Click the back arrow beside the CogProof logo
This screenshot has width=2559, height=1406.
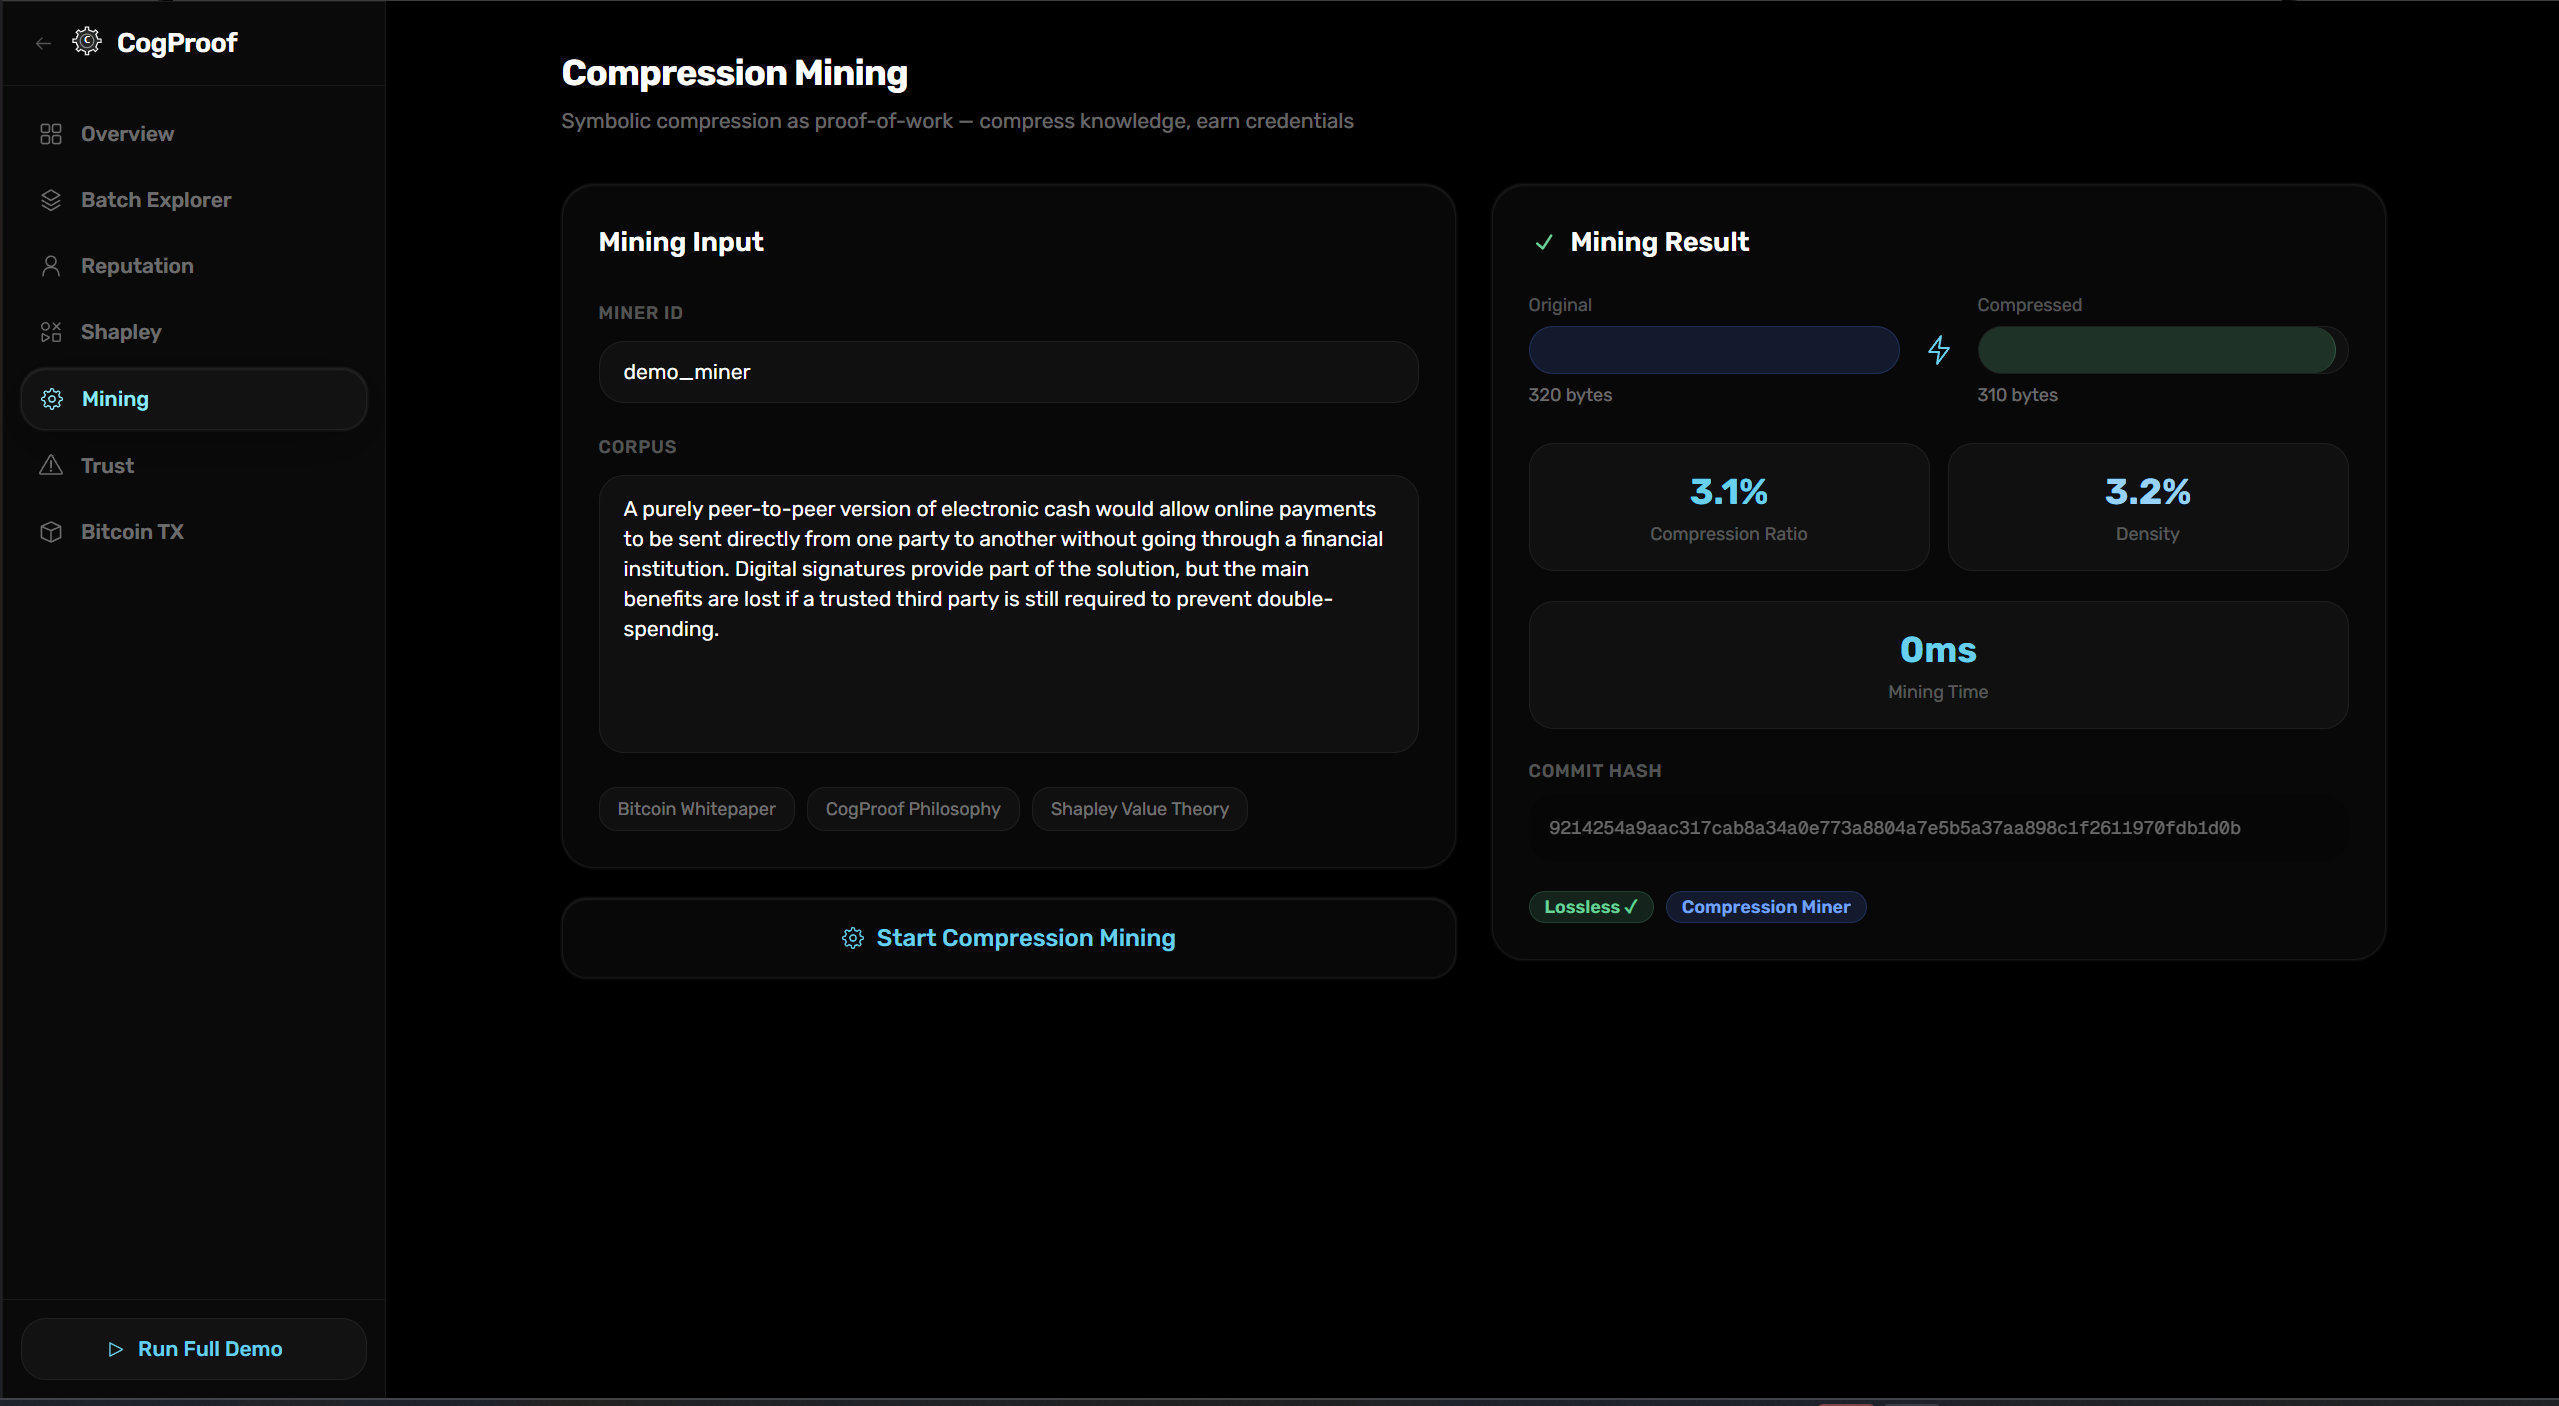click(x=43, y=43)
